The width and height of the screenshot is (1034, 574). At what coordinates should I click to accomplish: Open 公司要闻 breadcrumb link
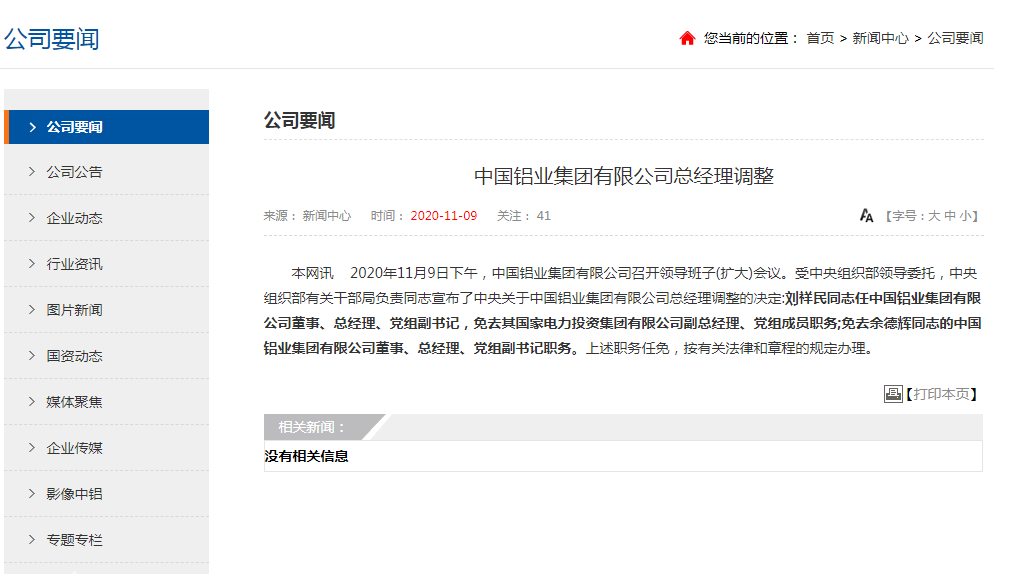coord(956,38)
